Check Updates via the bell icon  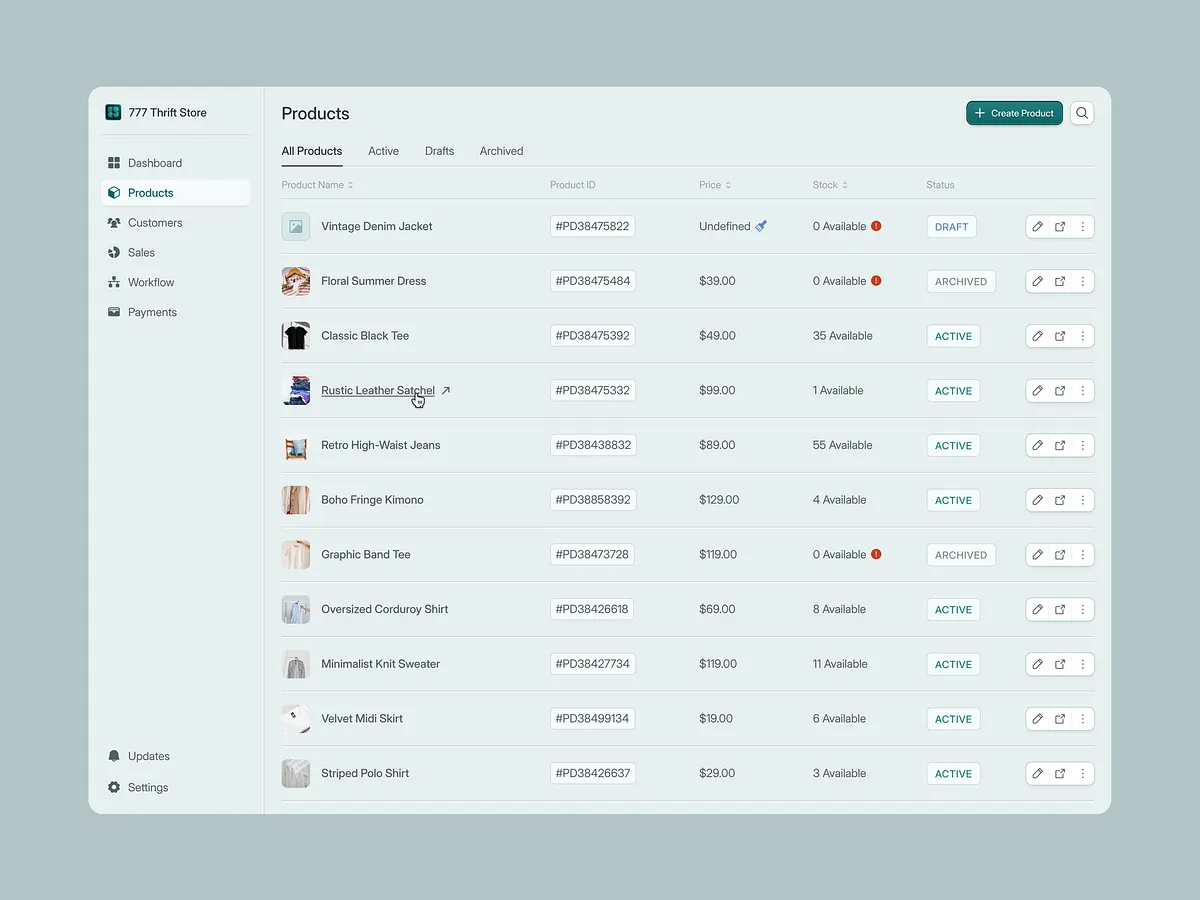(x=113, y=756)
